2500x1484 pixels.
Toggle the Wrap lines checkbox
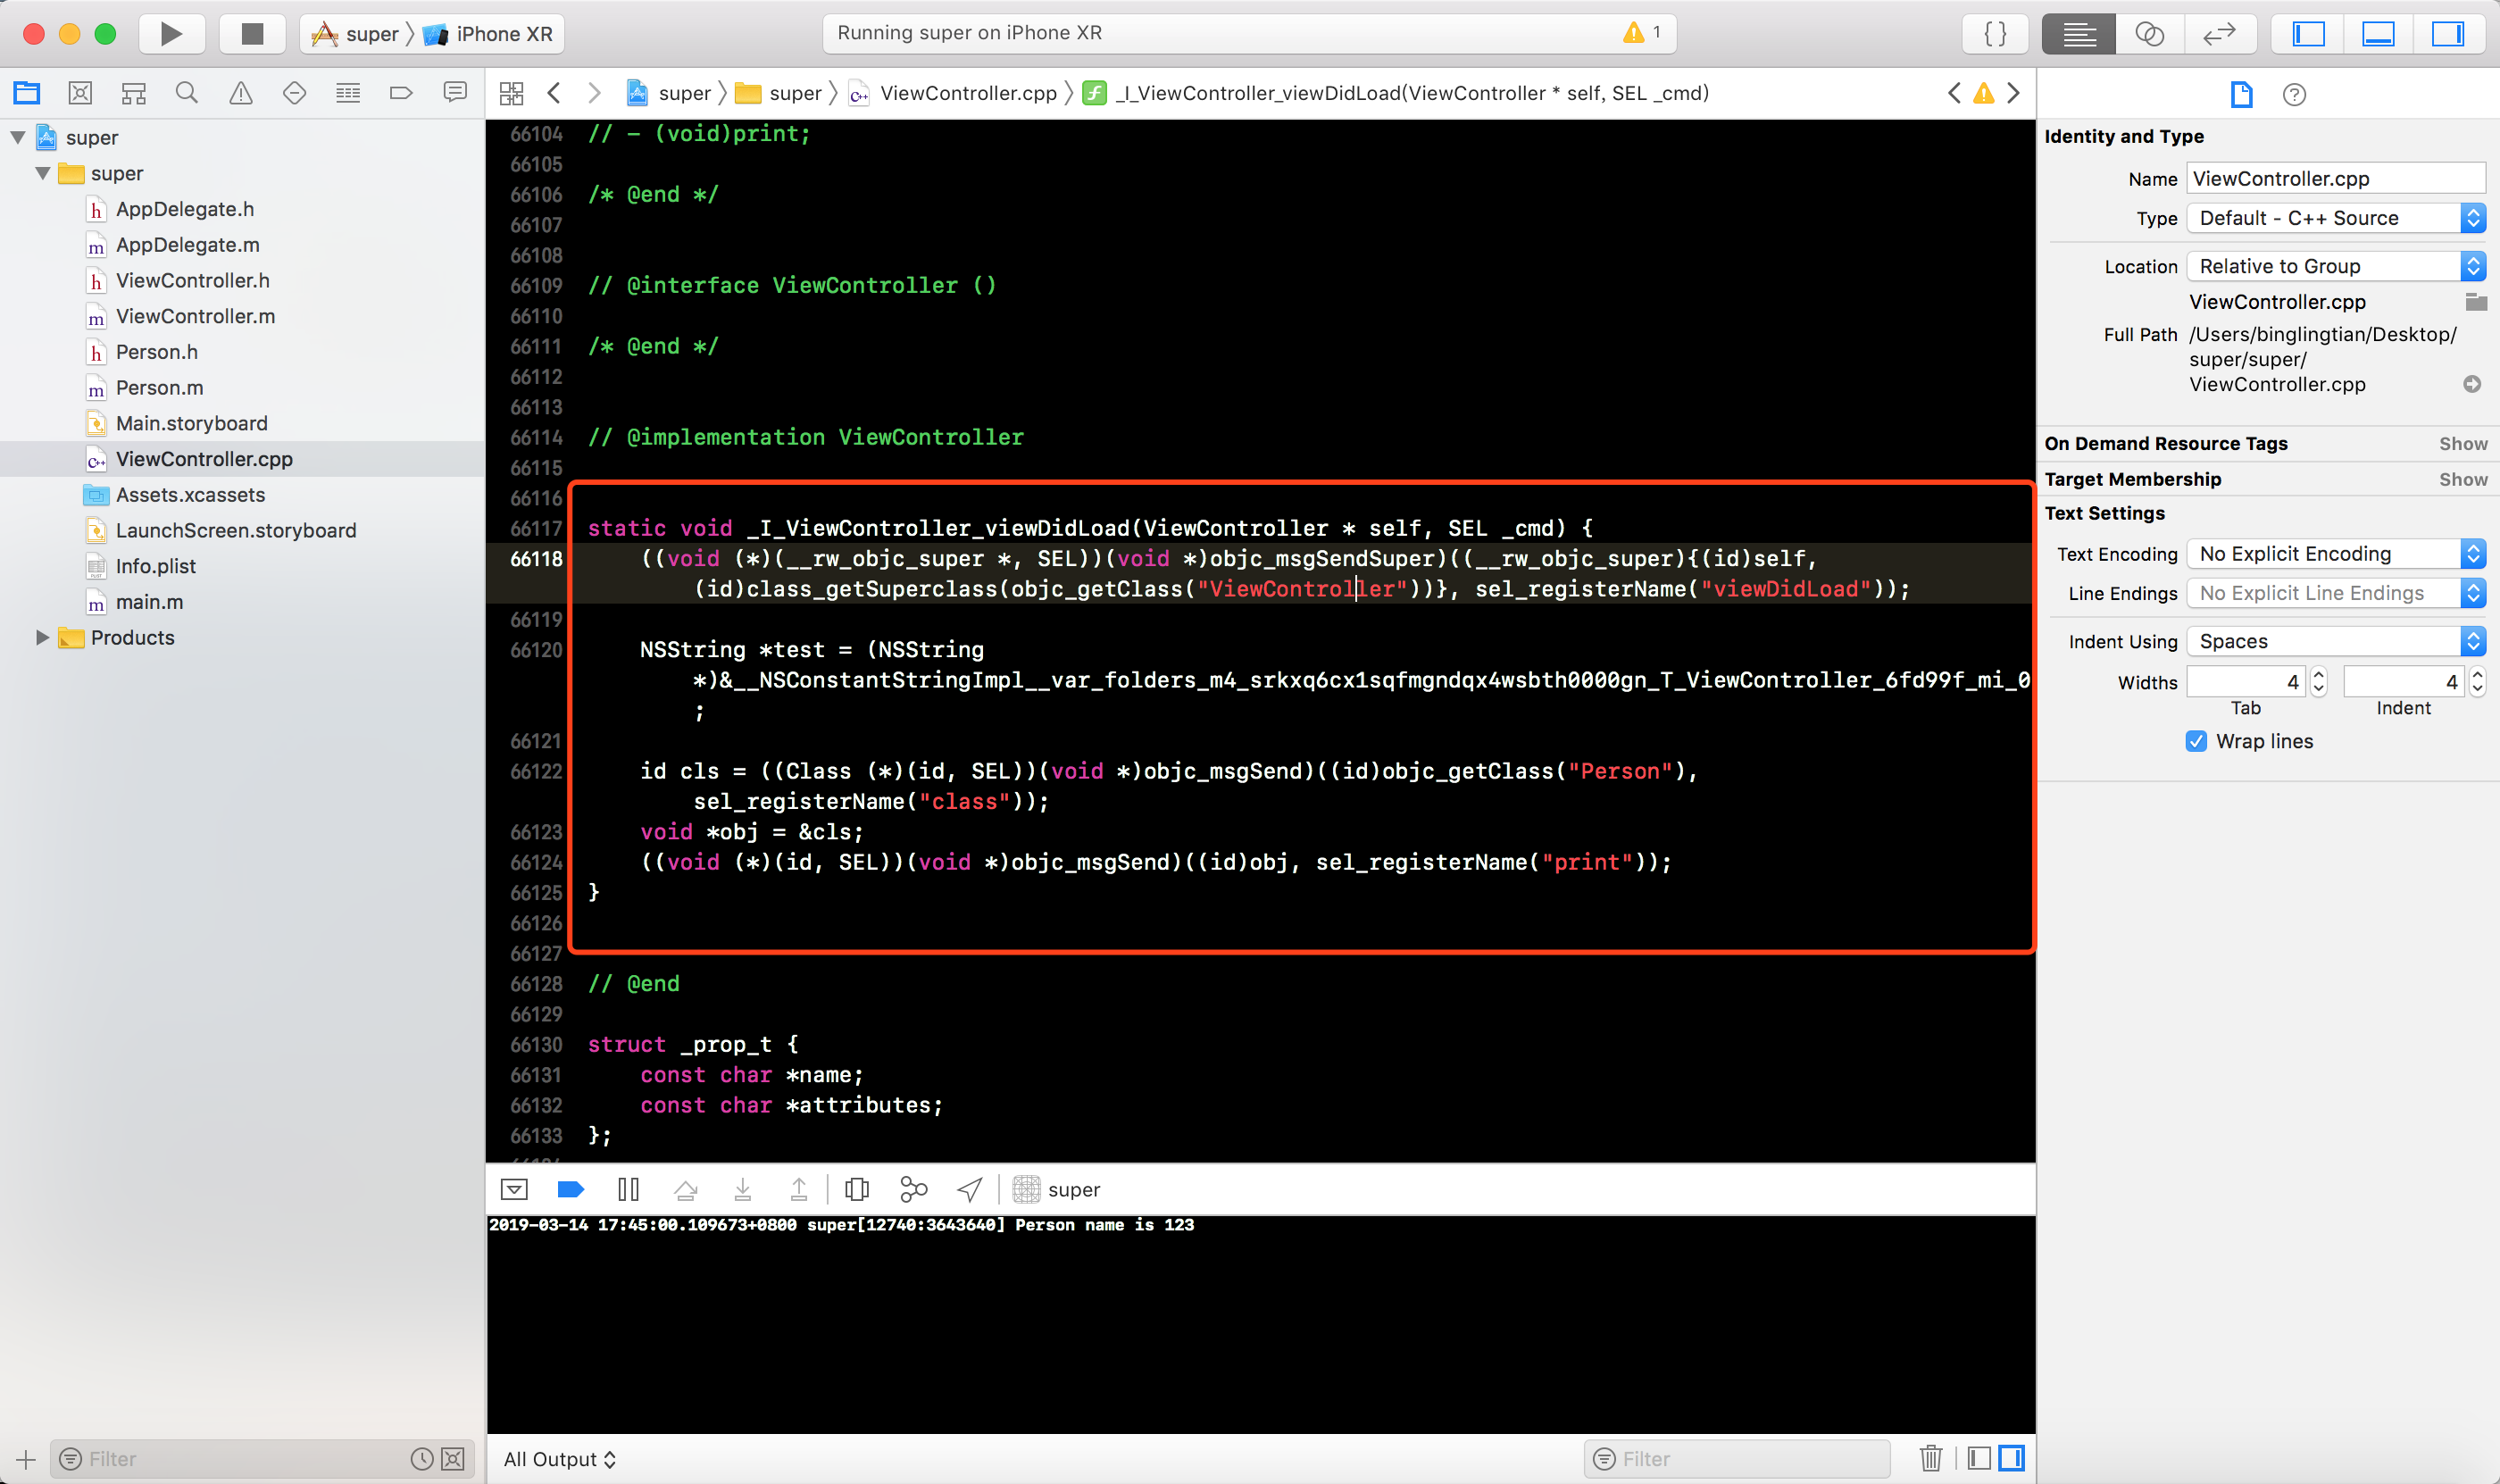coord(2196,741)
